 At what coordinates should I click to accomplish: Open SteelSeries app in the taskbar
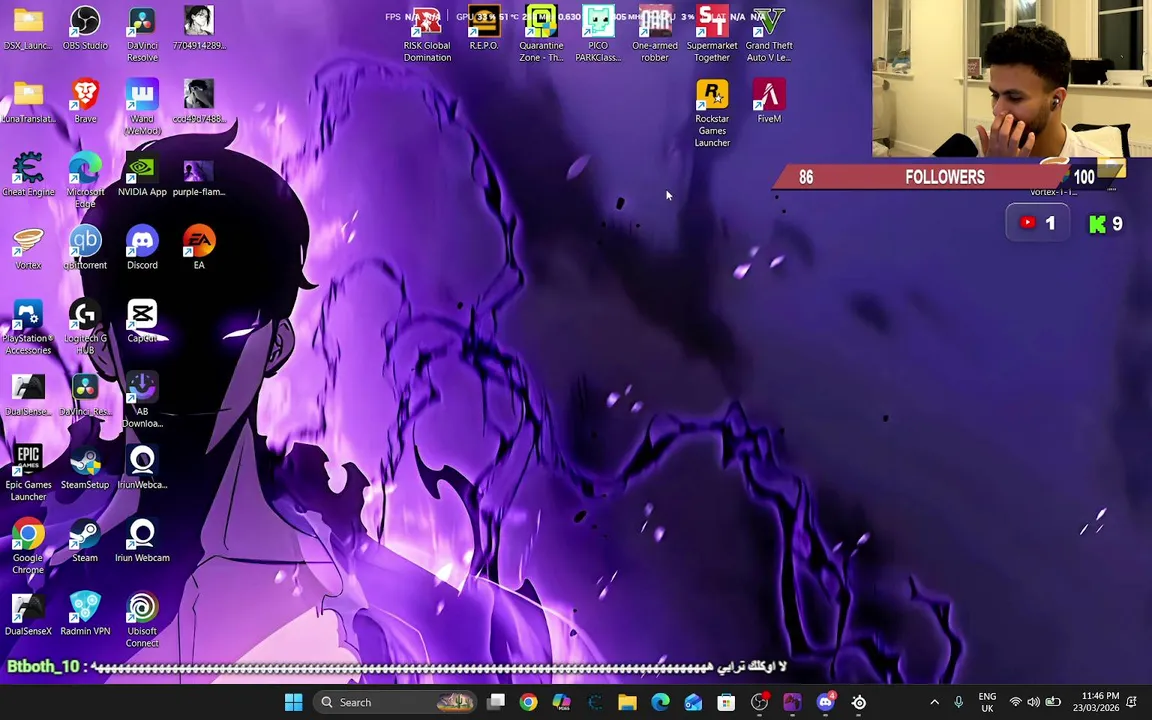[x=859, y=702]
